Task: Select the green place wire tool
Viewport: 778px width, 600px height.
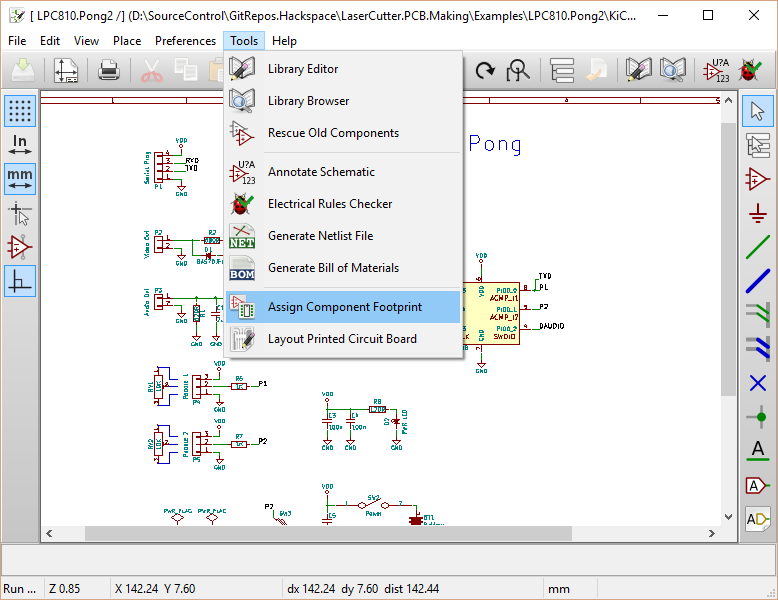Action: [x=758, y=247]
